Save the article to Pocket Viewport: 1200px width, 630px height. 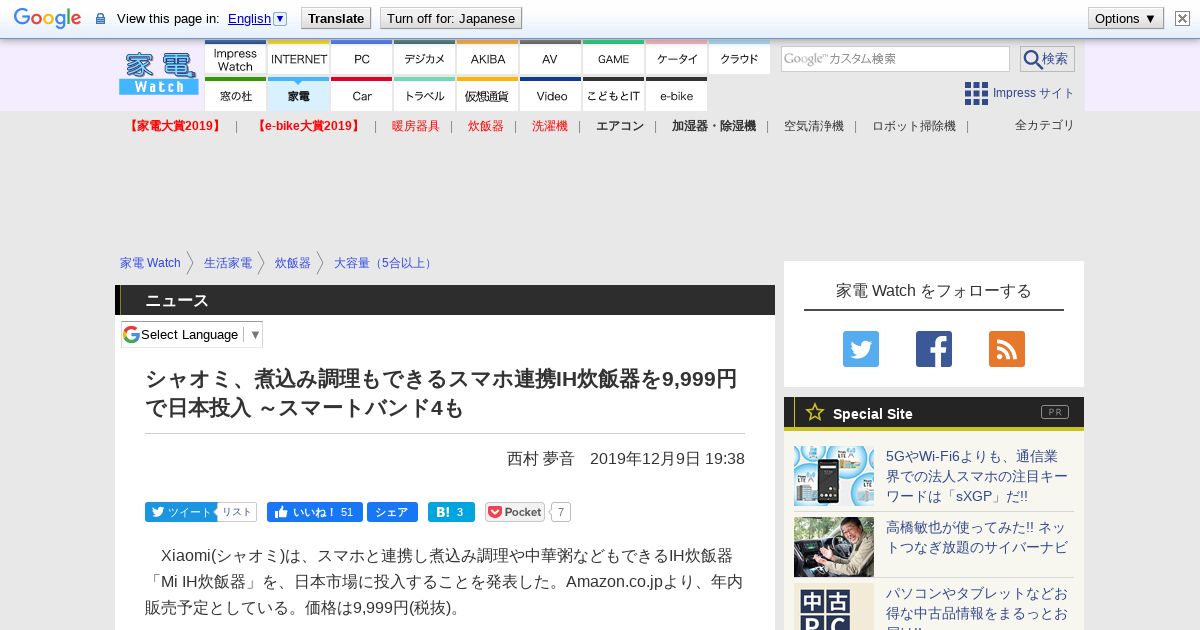click(515, 512)
